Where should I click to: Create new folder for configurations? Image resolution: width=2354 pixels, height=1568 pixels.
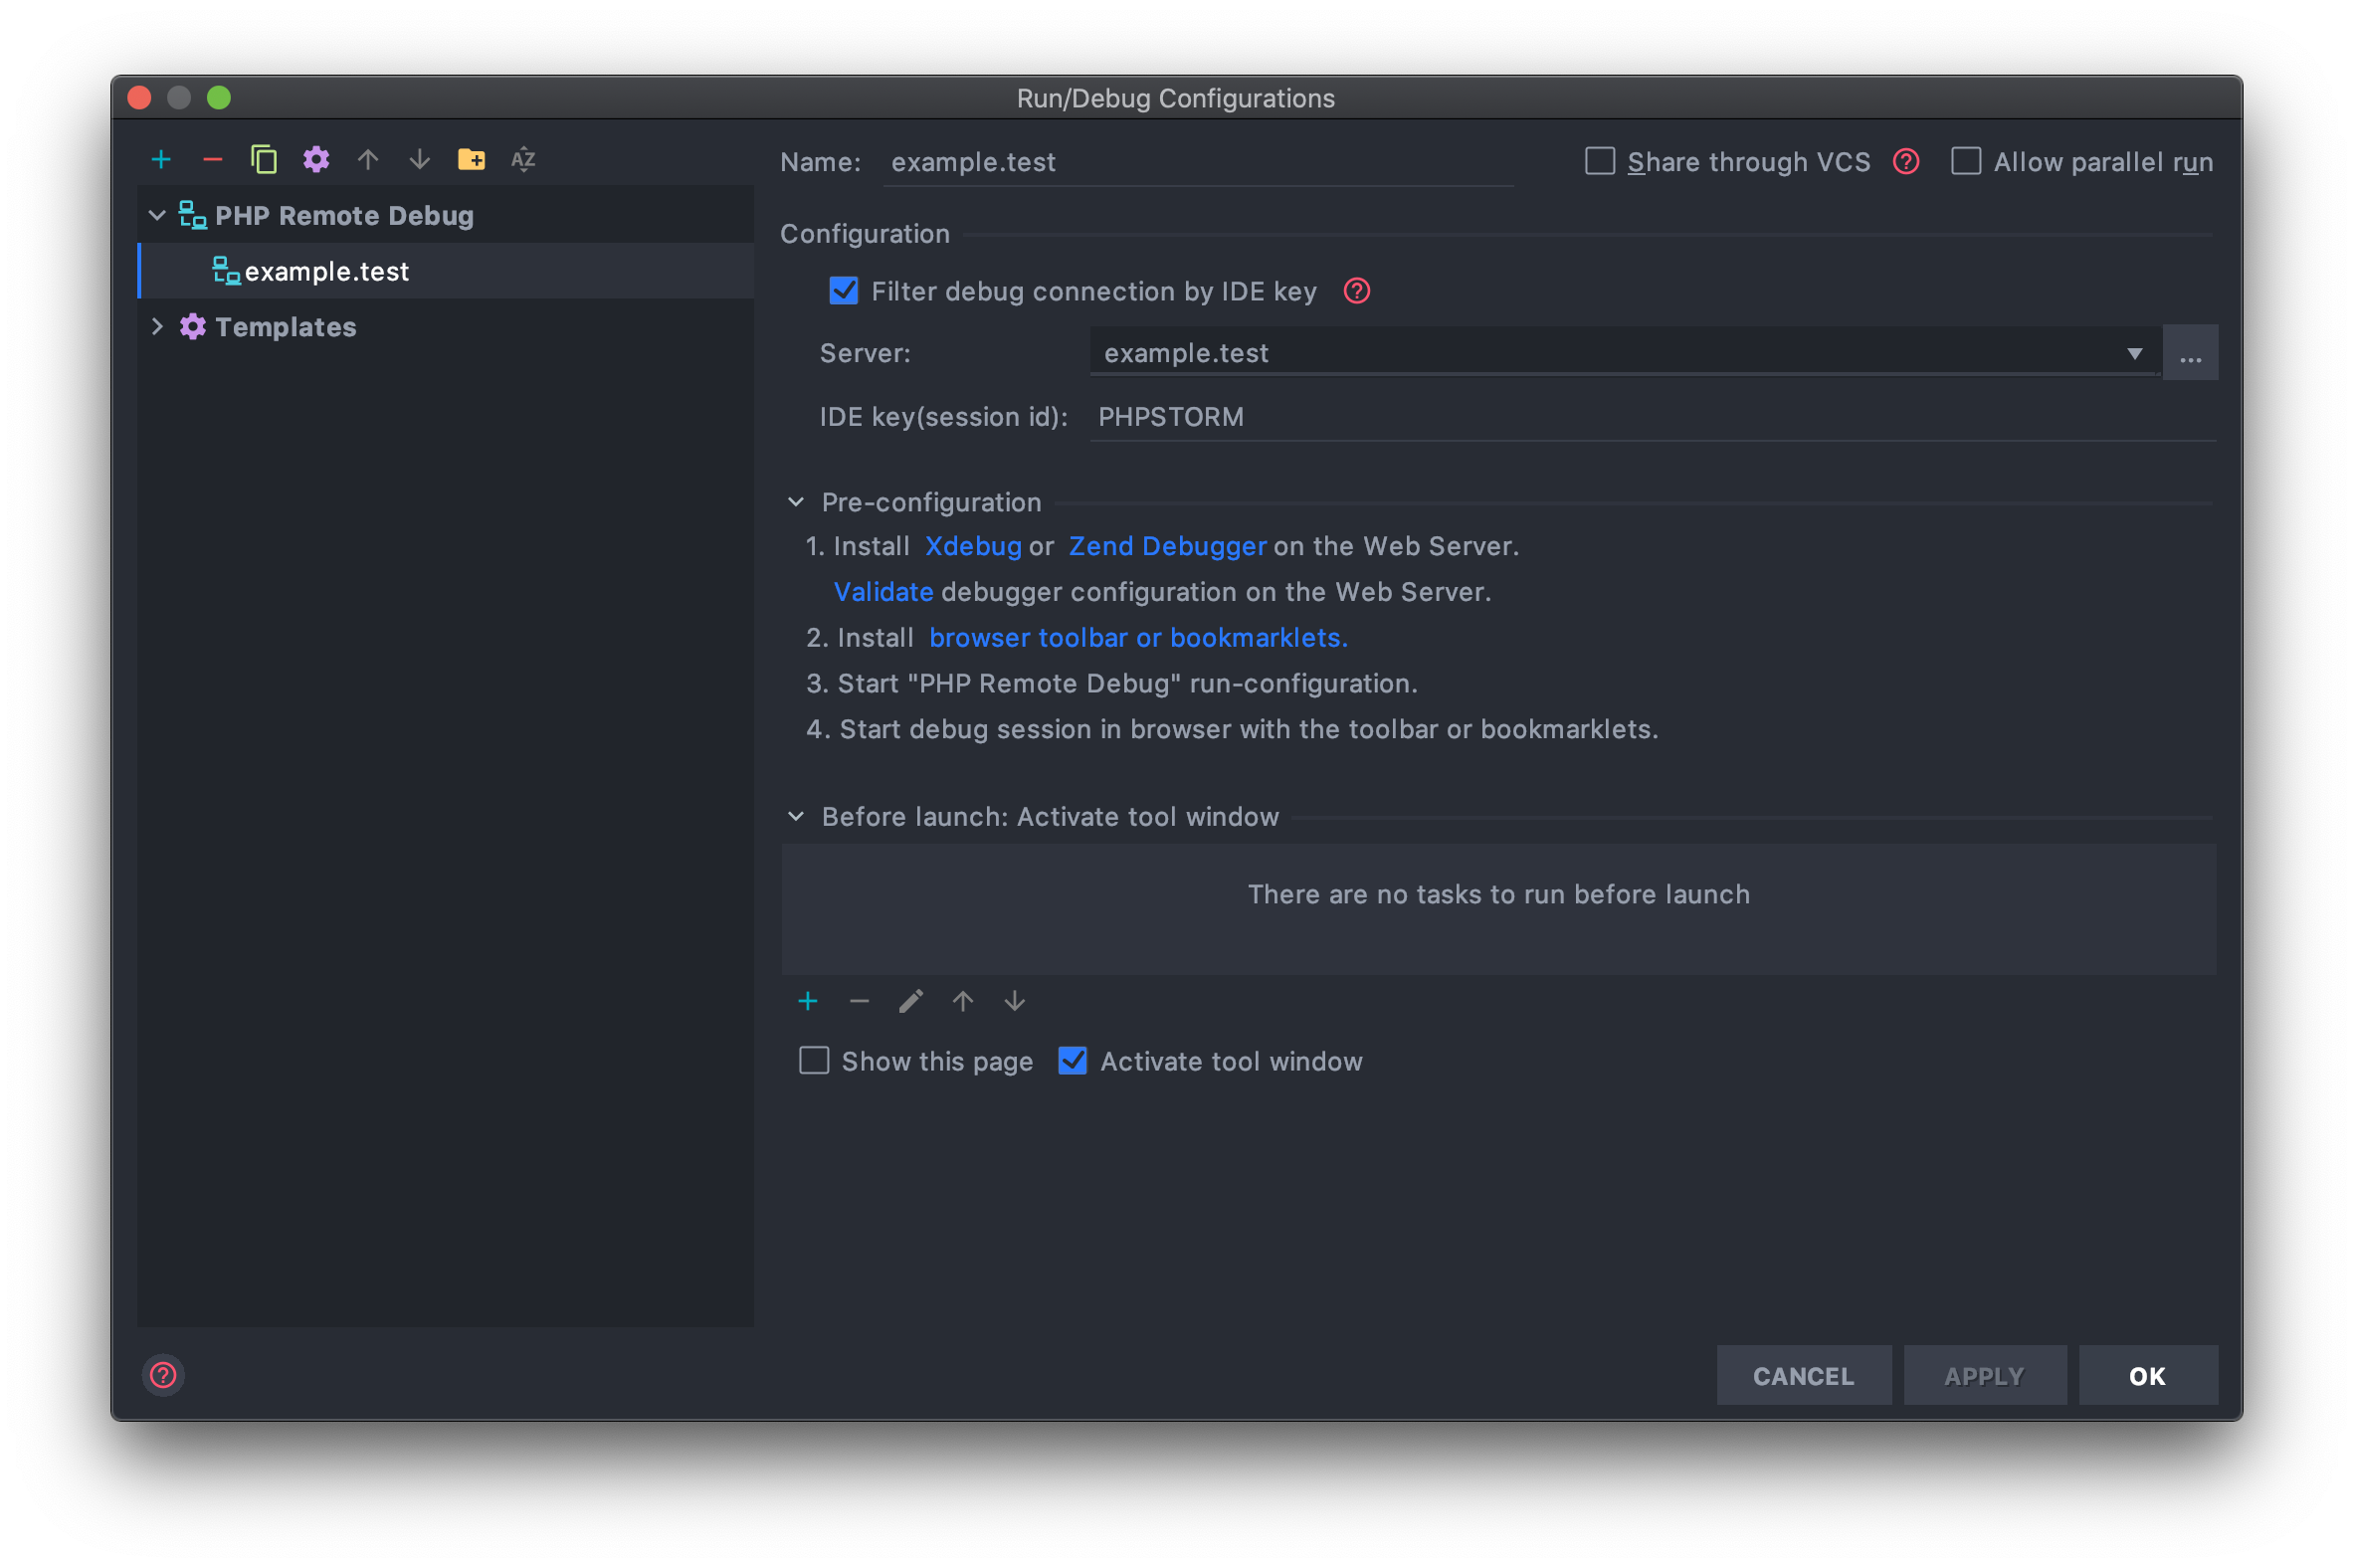[x=471, y=160]
